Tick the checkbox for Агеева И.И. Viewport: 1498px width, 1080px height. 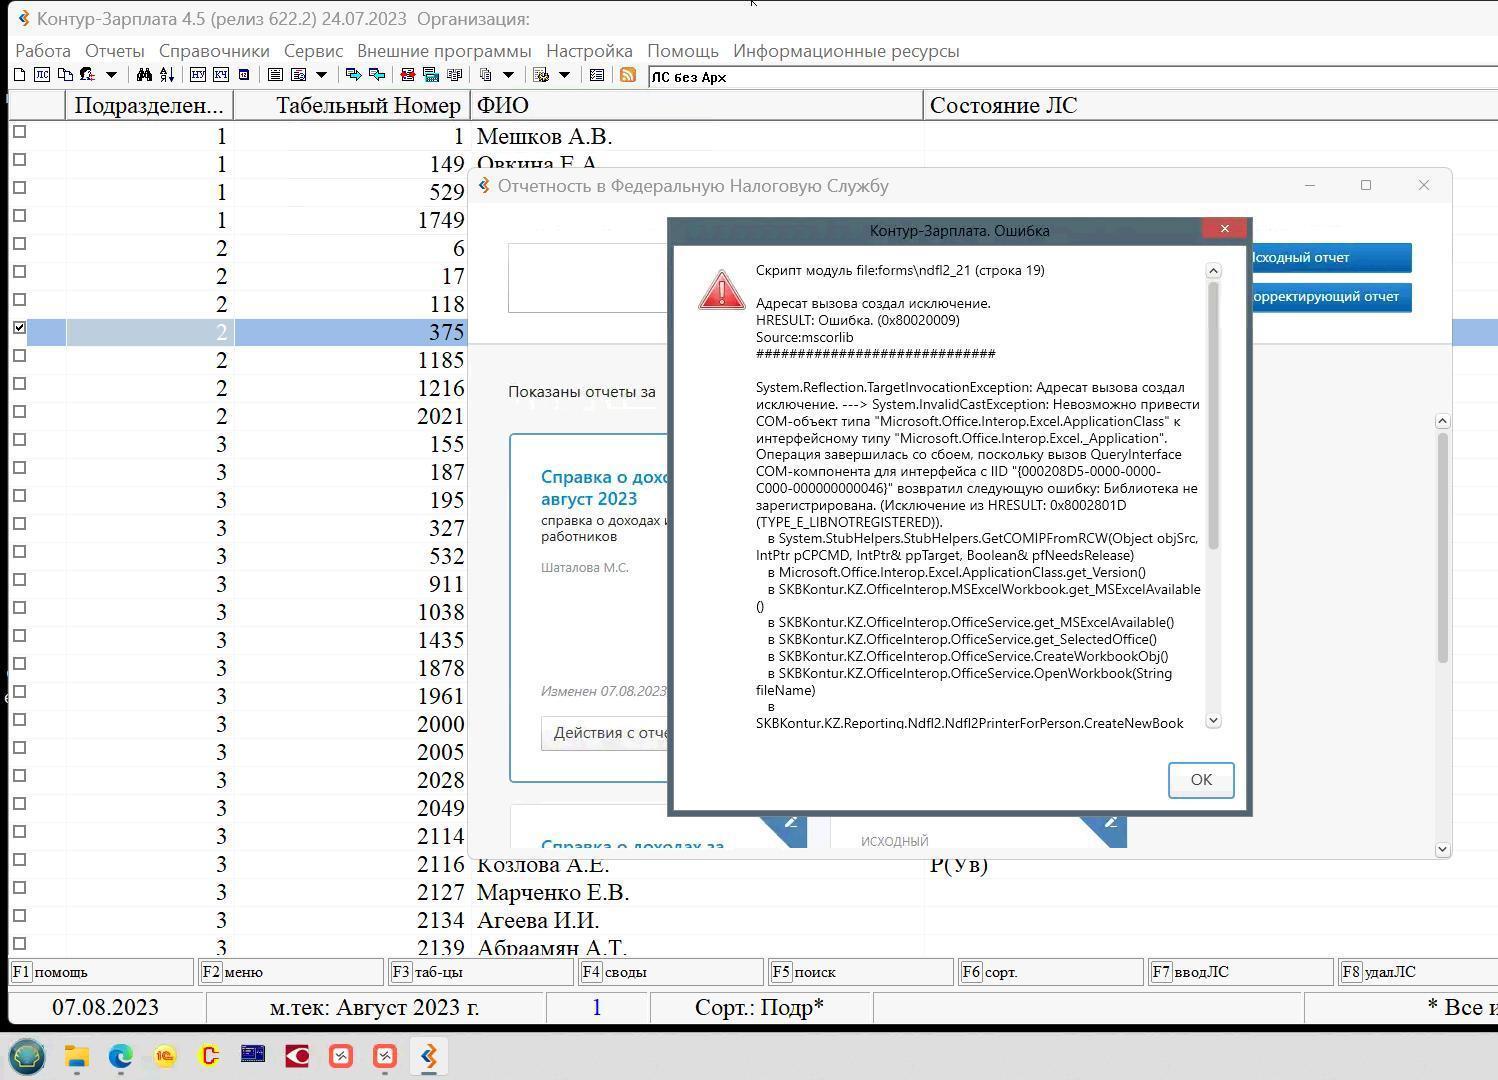pos(19,916)
